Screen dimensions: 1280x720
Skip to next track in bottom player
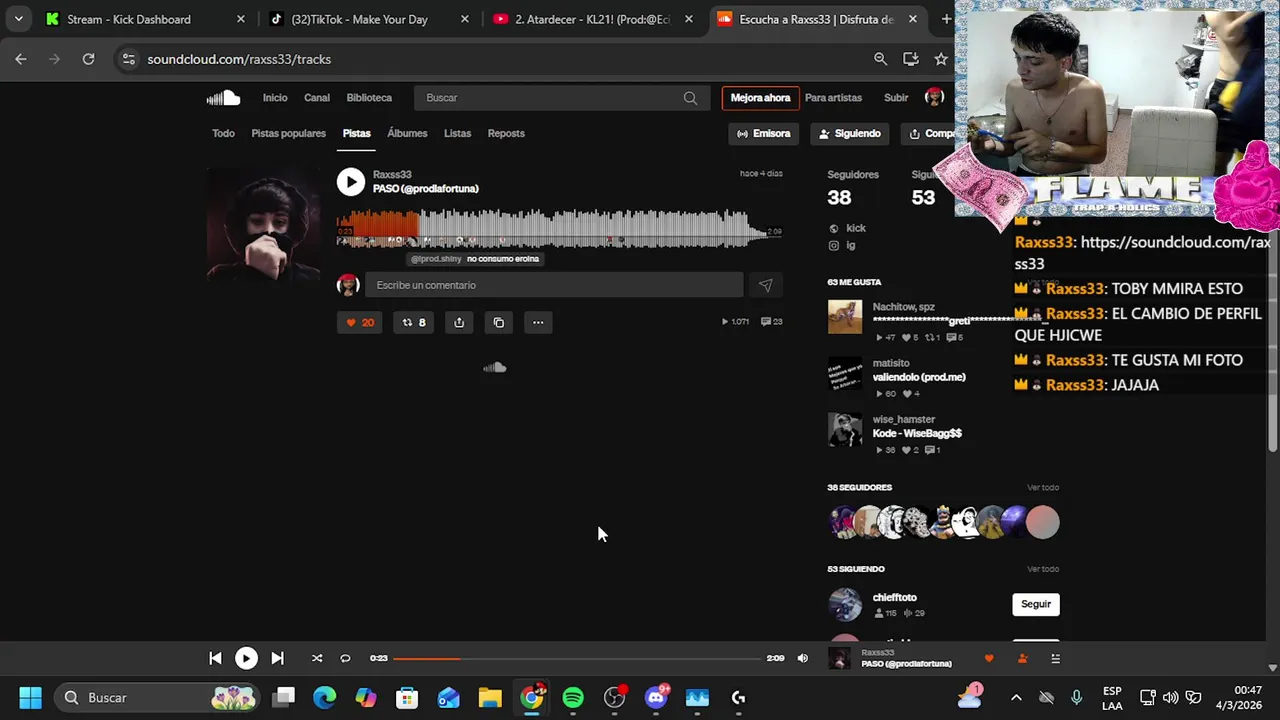[x=277, y=658]
